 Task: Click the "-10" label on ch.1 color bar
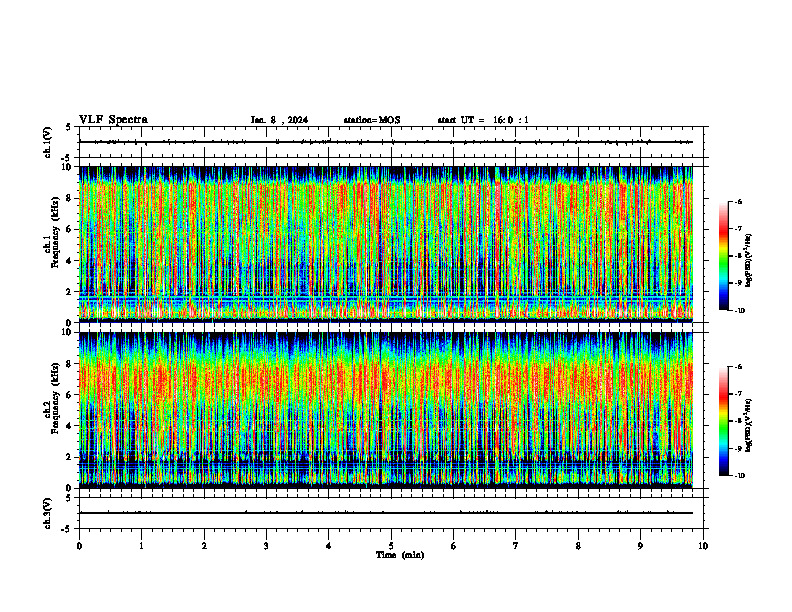pyautogui.click(x=739, y=311)
